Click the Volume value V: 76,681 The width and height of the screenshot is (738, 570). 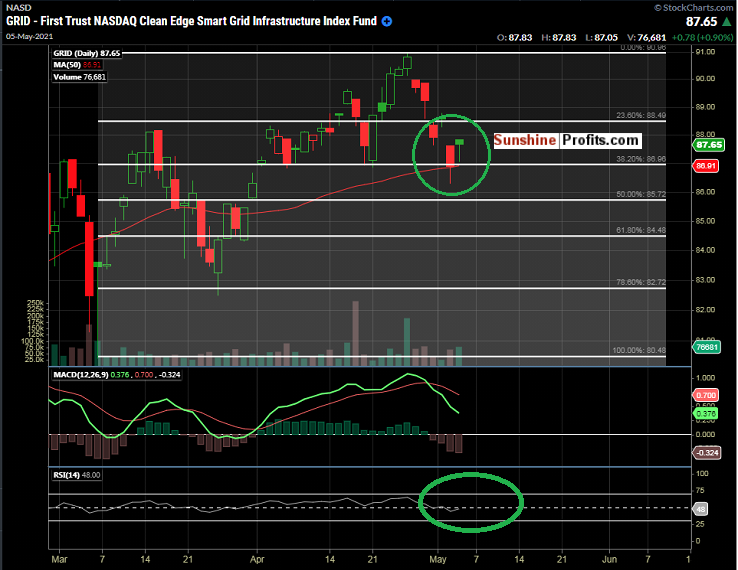(647, 37)
